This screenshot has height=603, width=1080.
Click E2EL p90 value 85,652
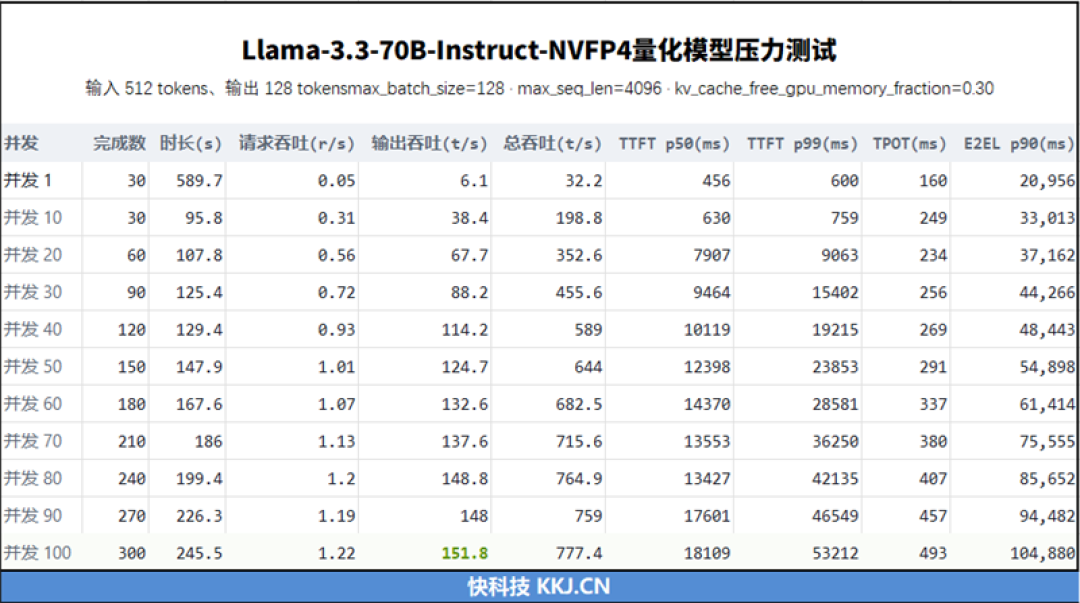[1047, 479]
